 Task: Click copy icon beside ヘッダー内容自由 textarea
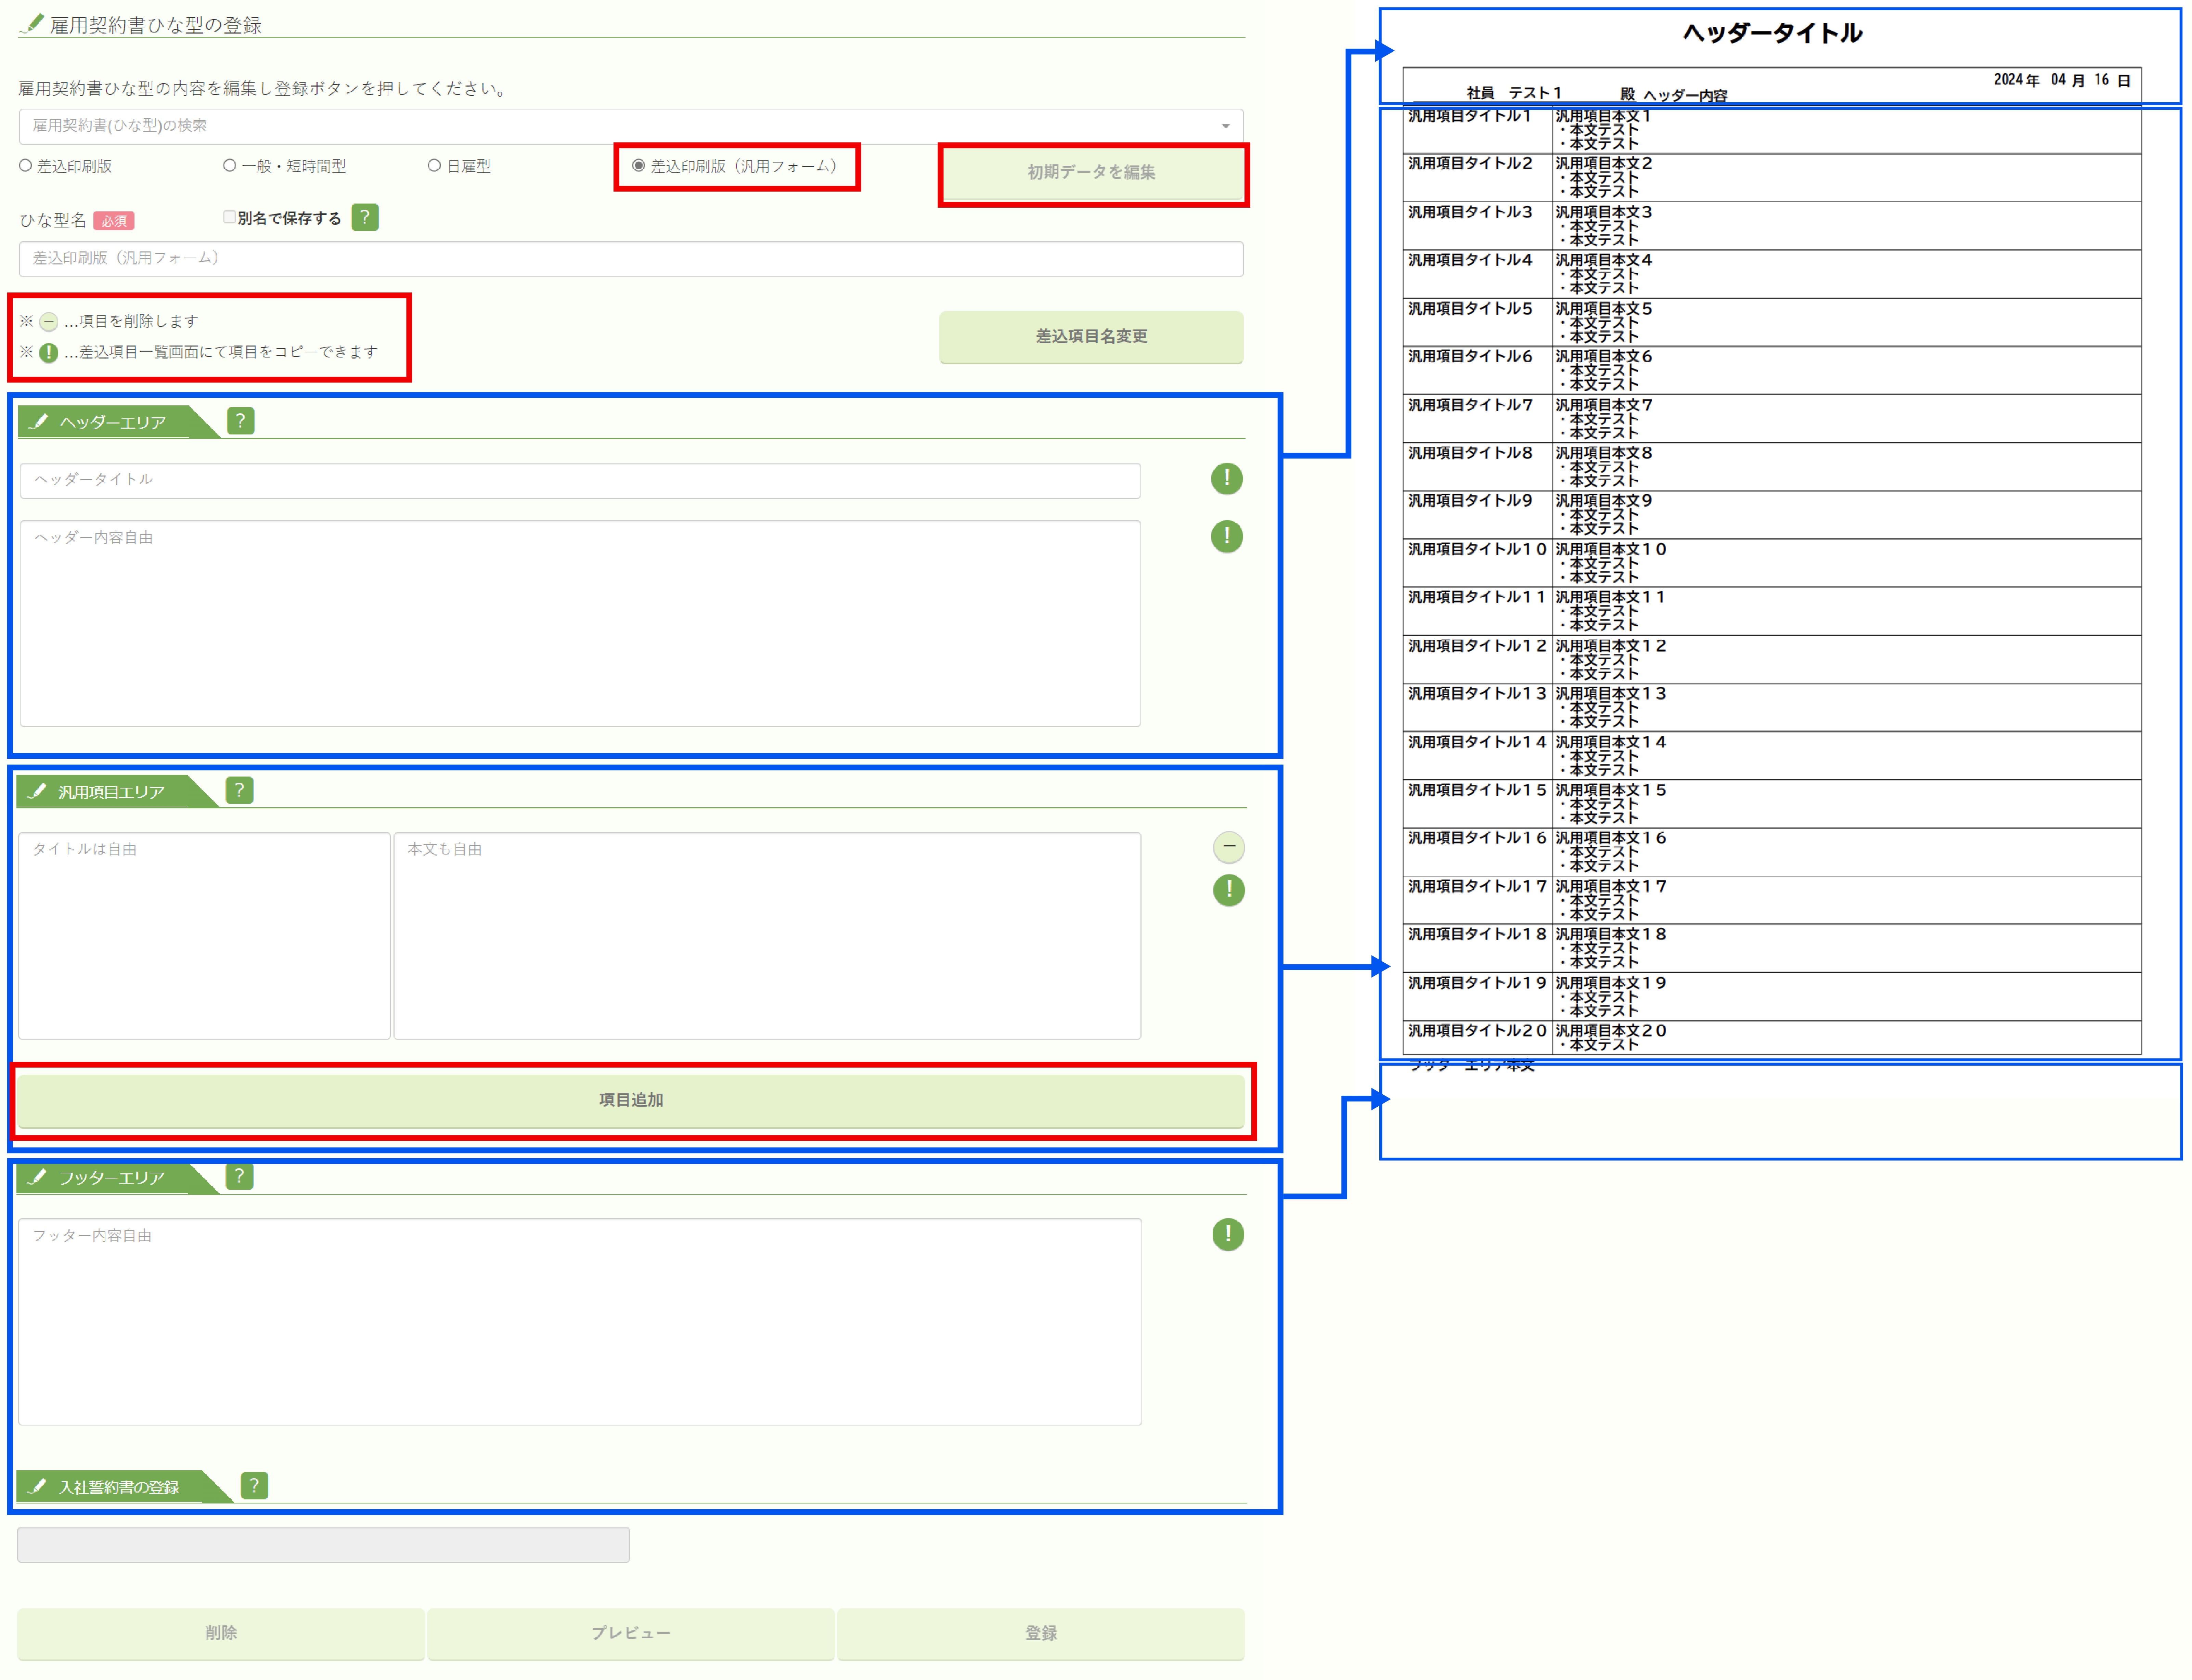(x=1227, y=537)
